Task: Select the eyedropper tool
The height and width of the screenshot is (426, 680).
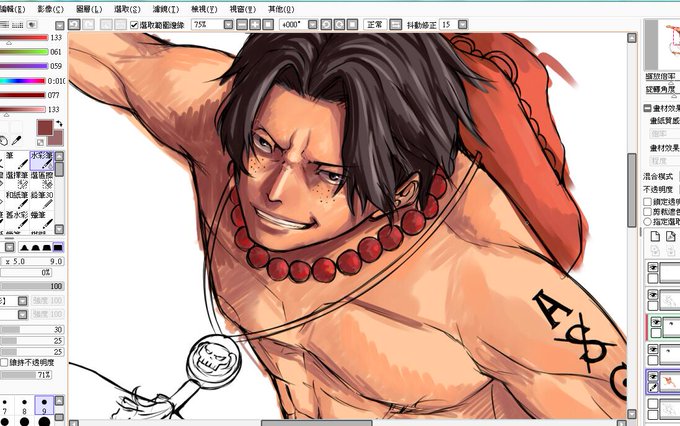Action: 16,141
